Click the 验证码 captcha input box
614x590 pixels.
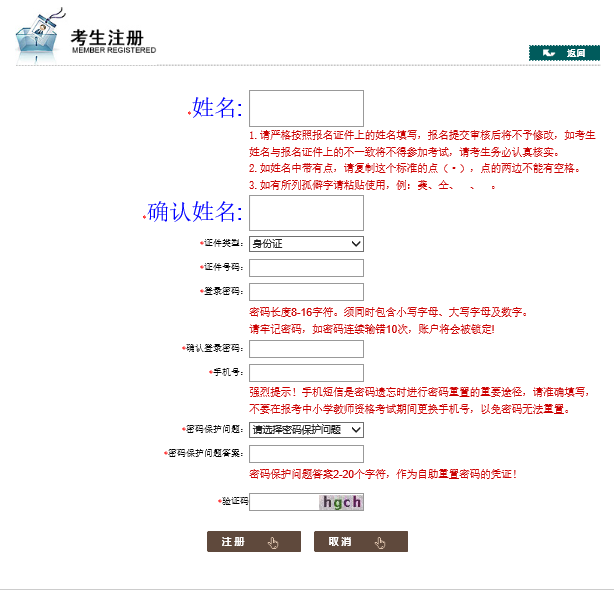pyautogui.click(x=283, y=502)
